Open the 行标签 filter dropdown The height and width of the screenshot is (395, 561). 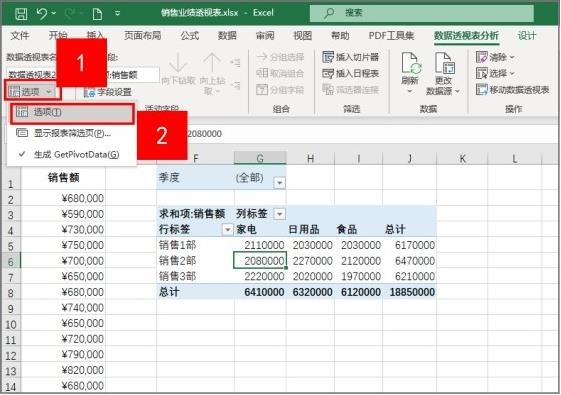click(228, 229)
